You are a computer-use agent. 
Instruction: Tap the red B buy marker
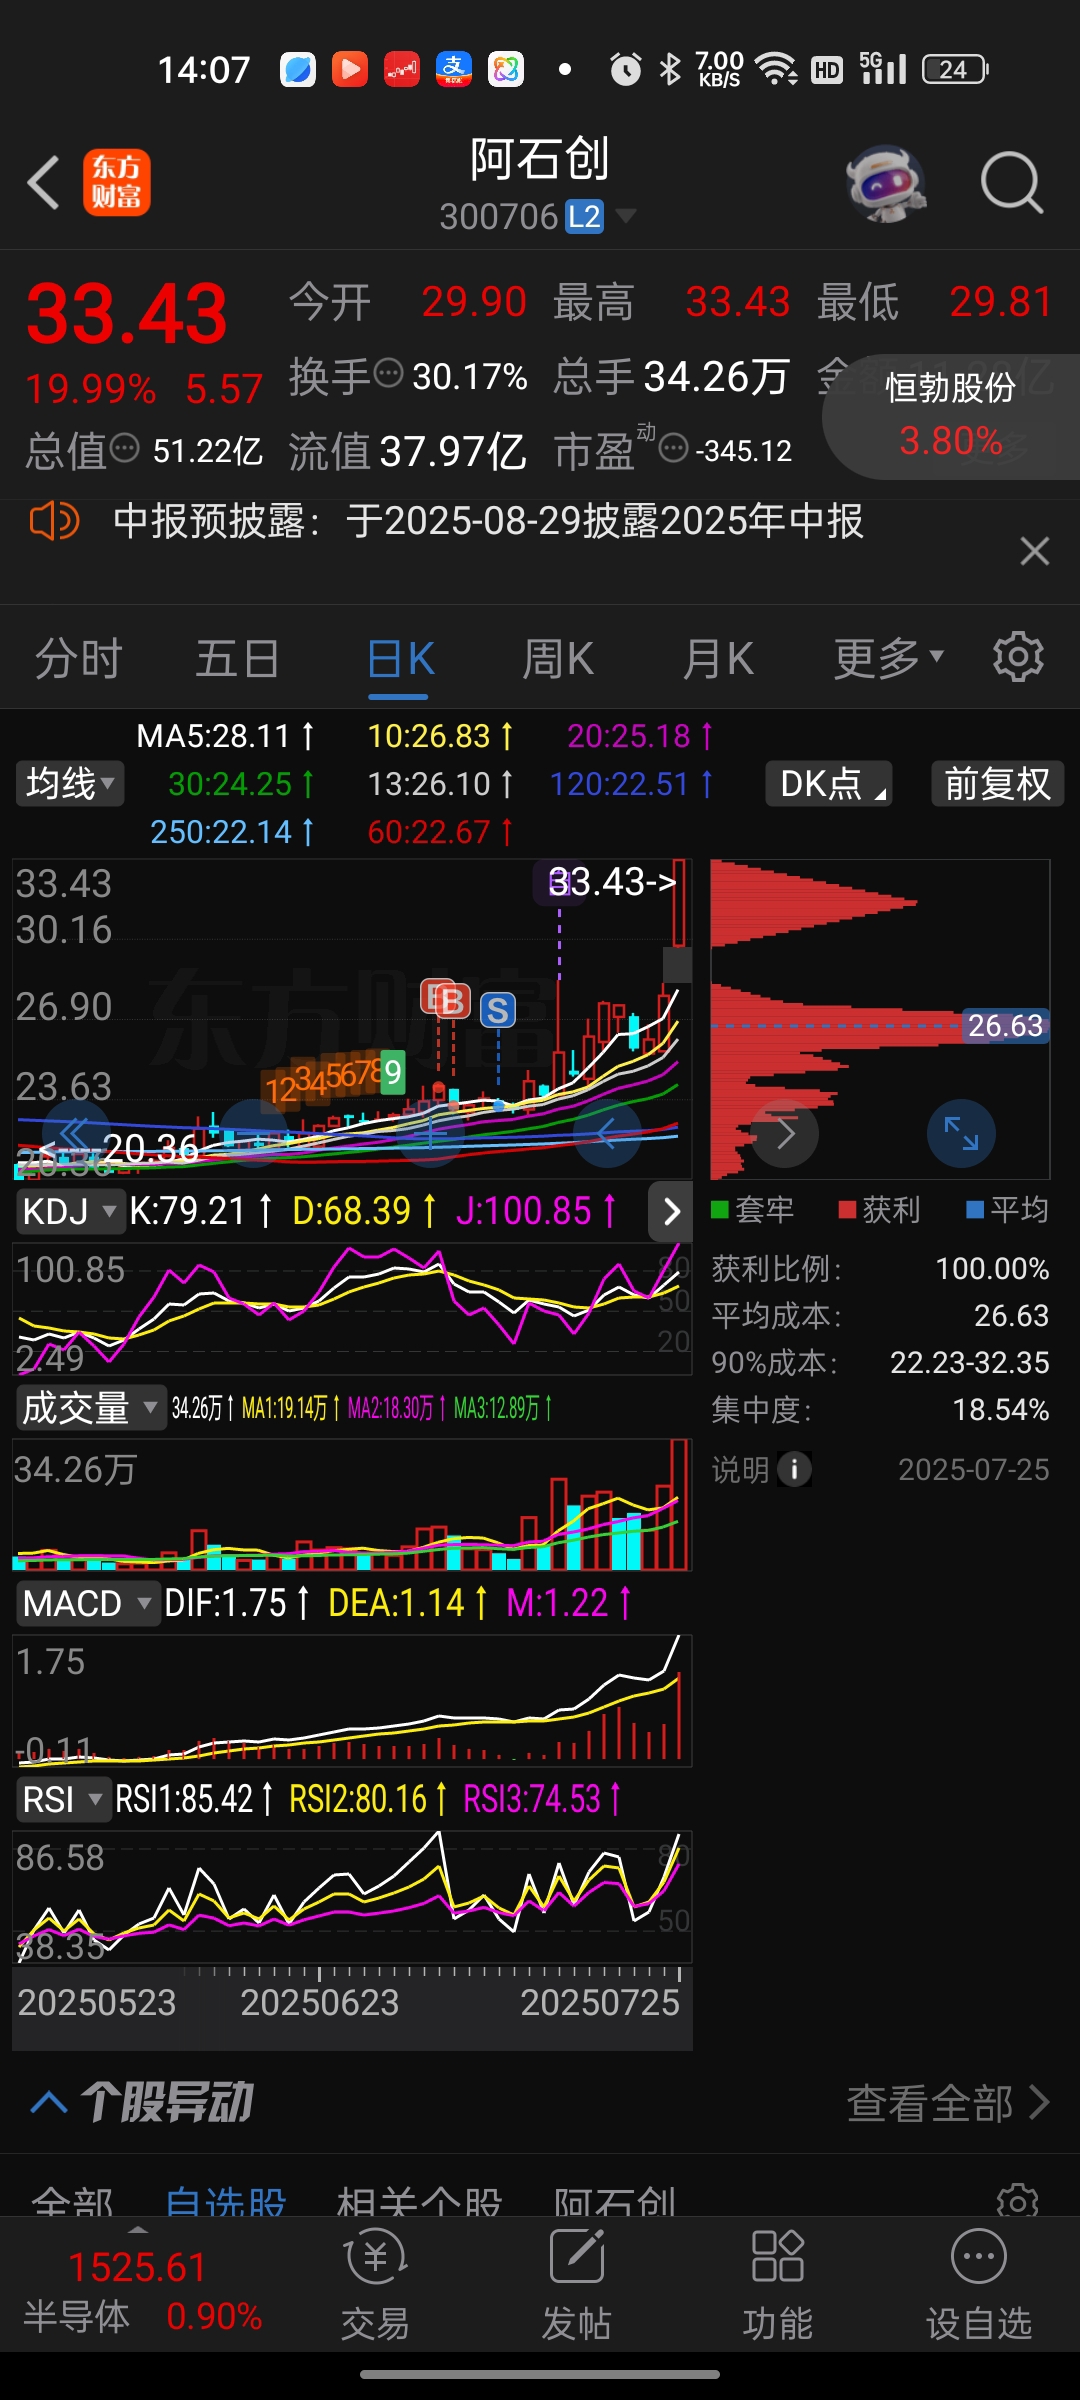pos(452,1000)
